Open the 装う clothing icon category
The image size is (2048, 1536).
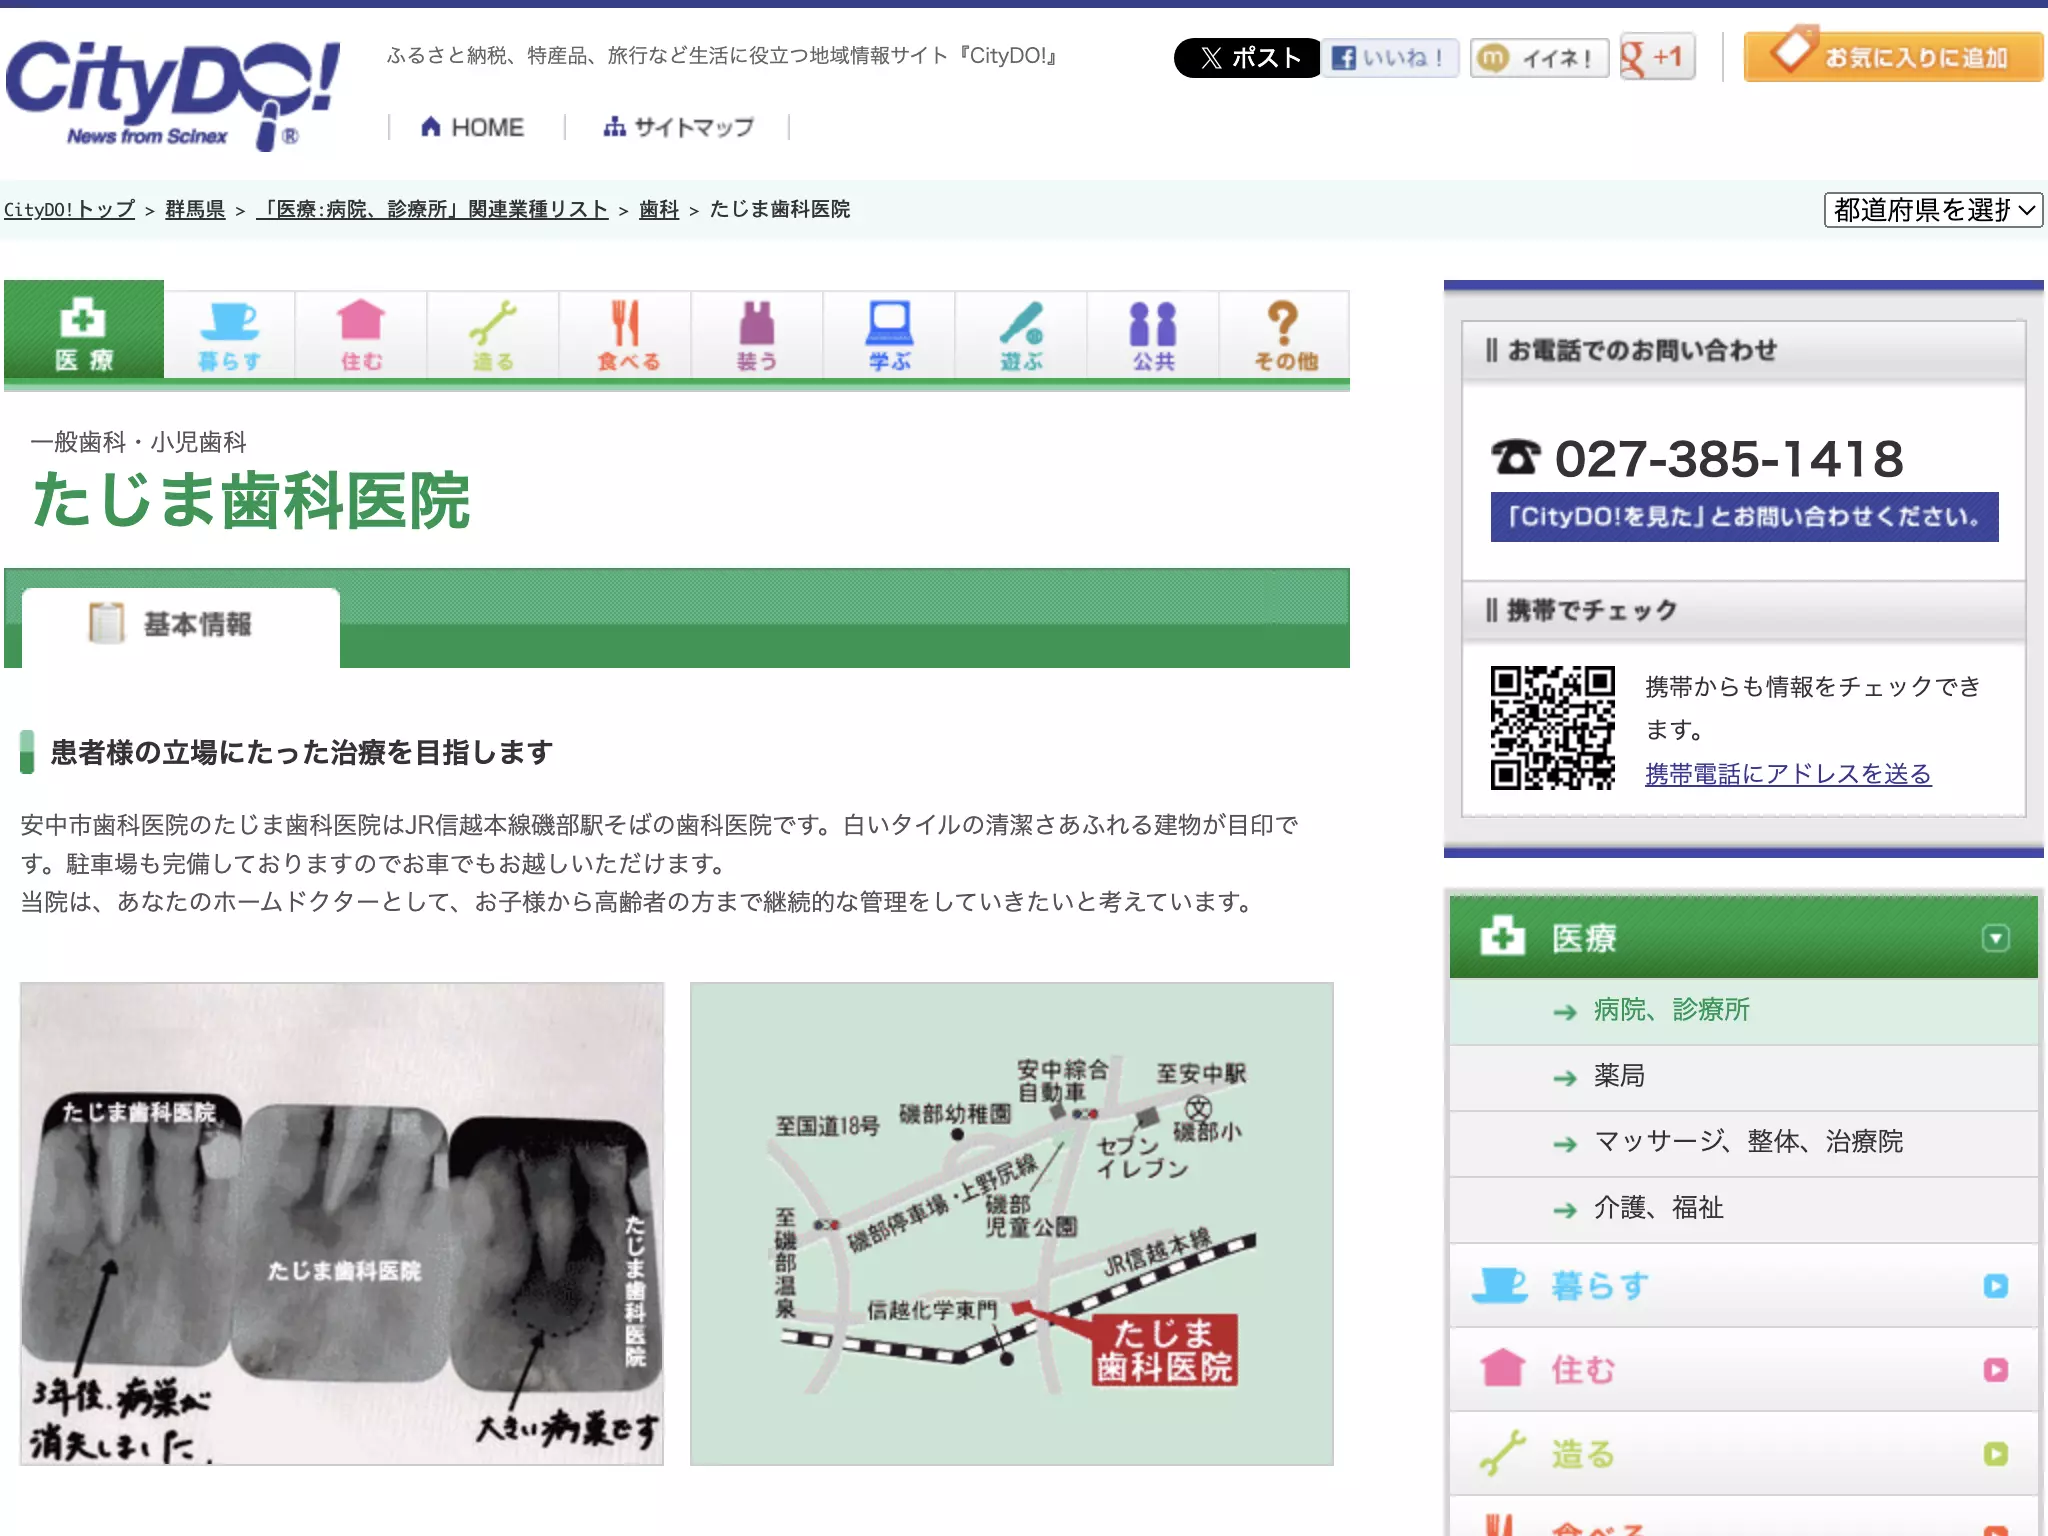point(757,336)
